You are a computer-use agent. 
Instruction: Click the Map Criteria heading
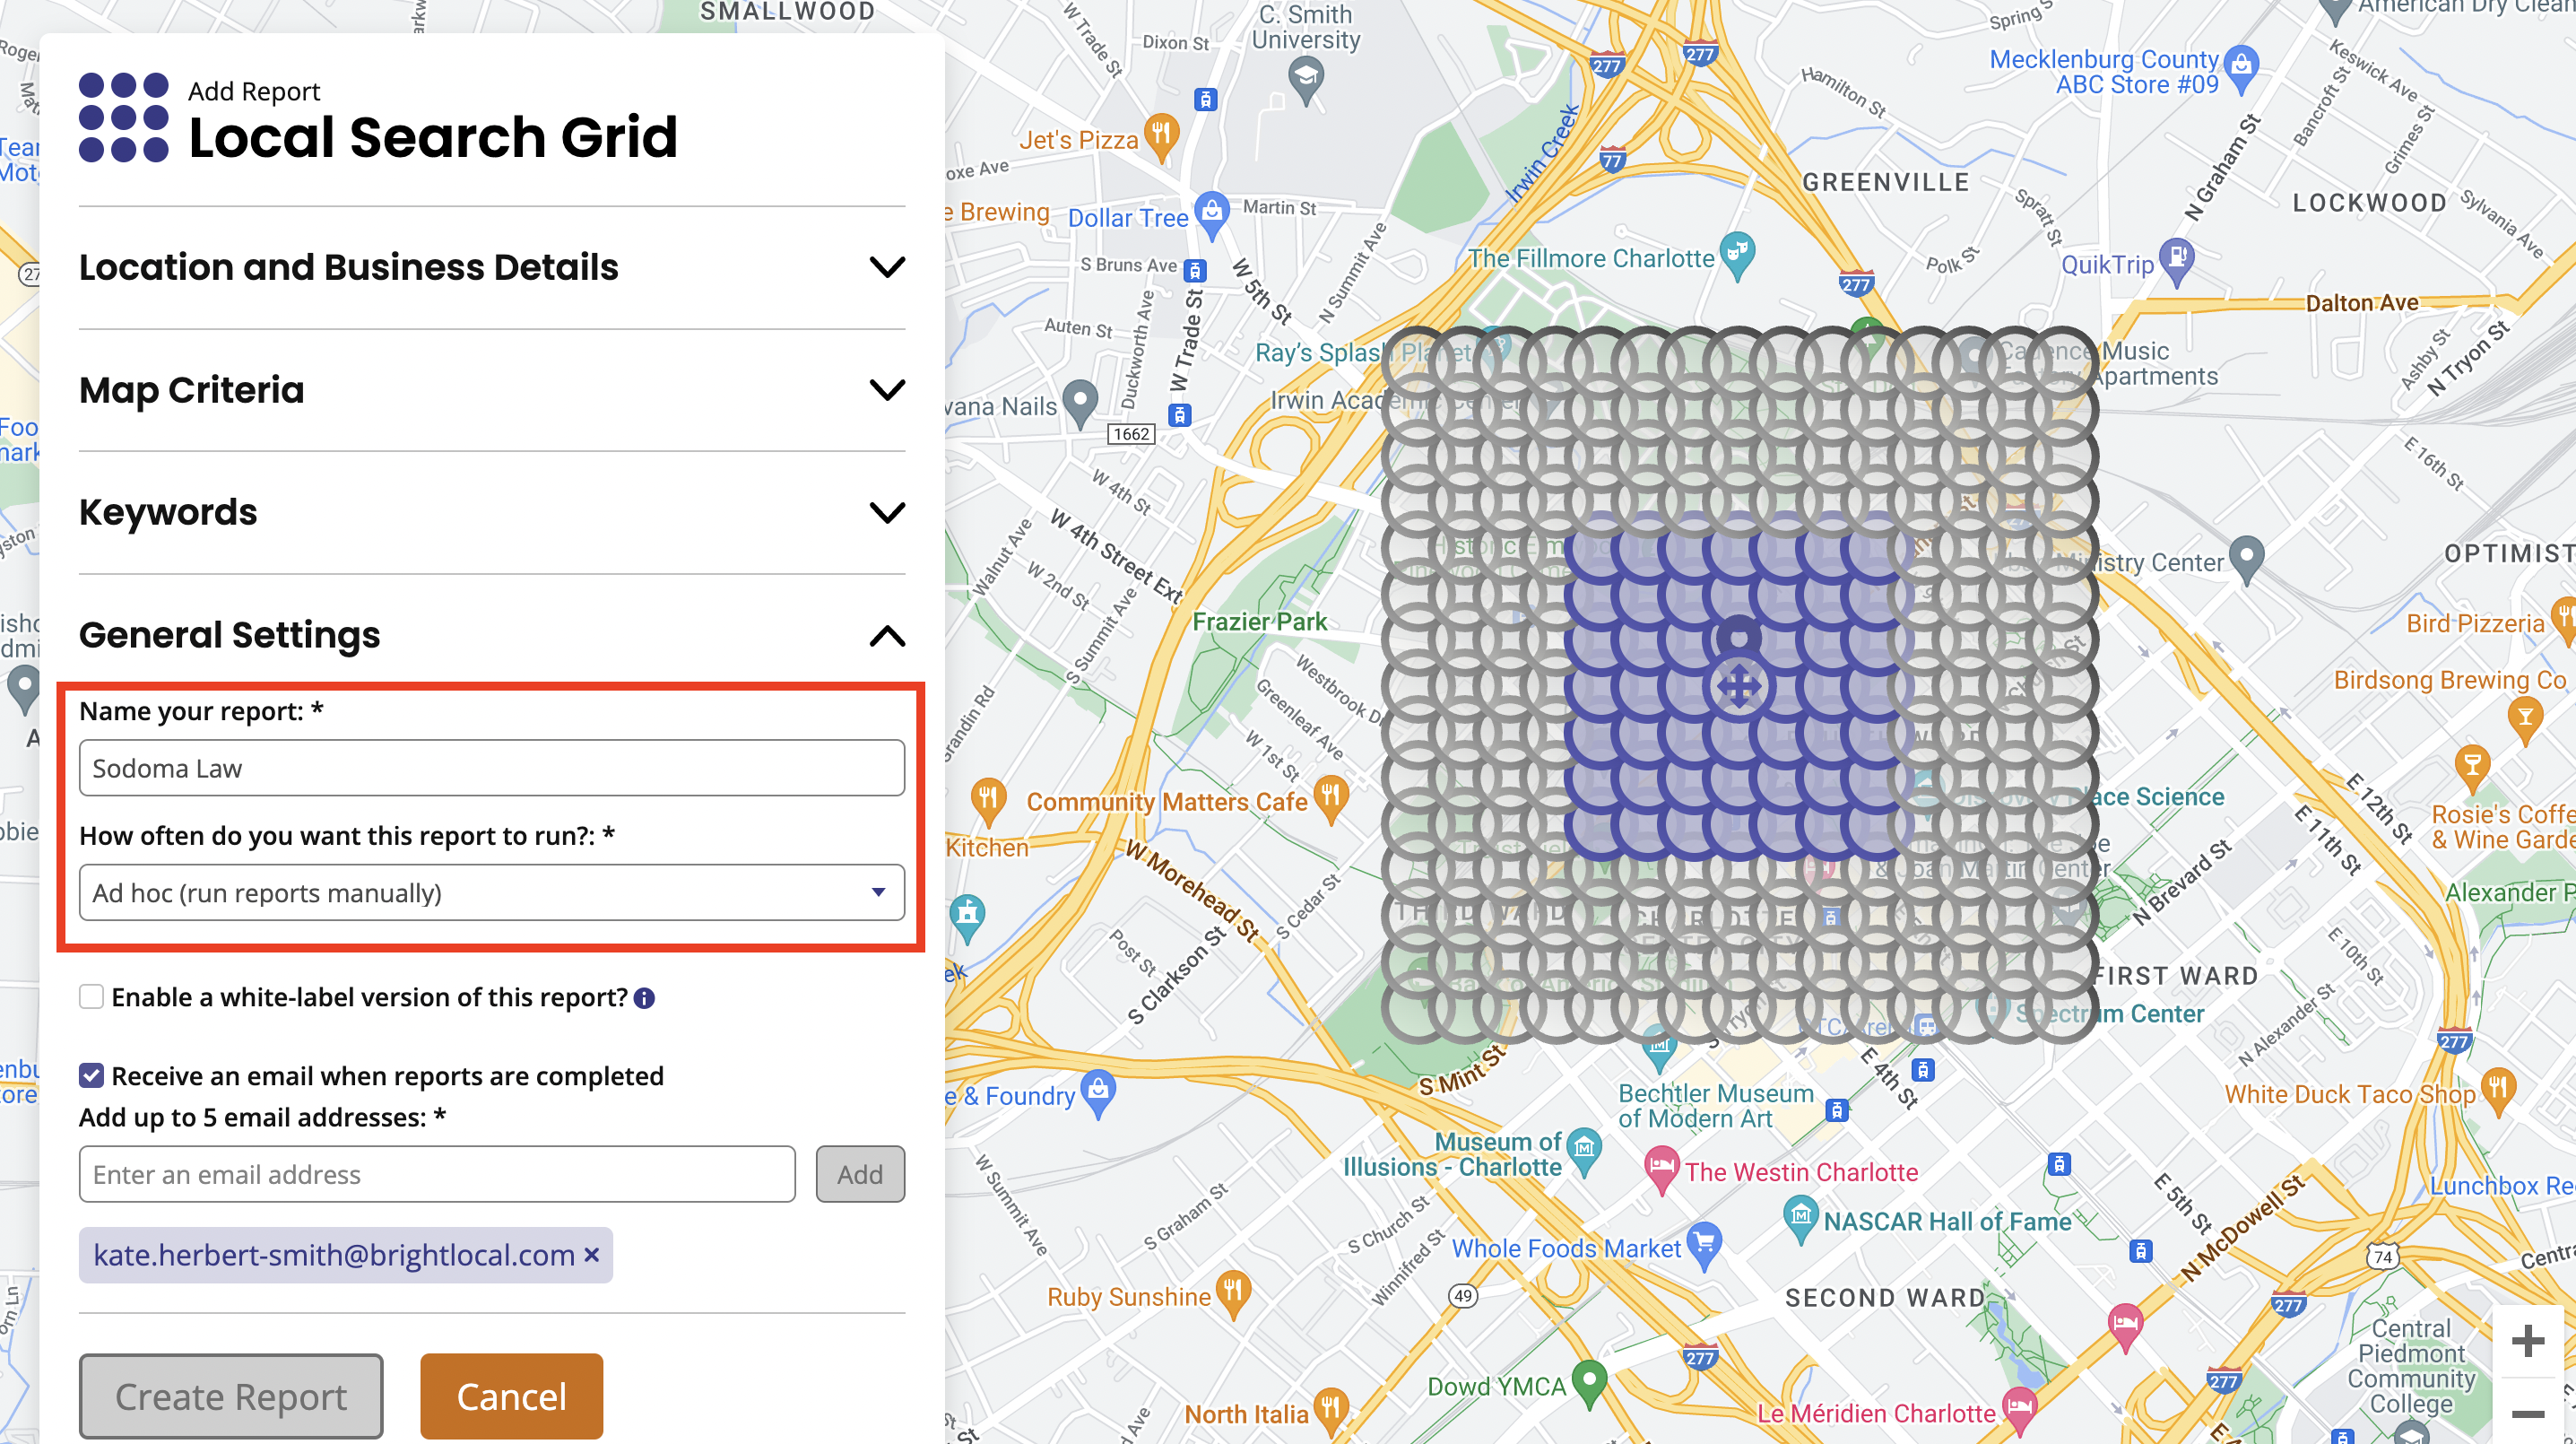[191, 390]
